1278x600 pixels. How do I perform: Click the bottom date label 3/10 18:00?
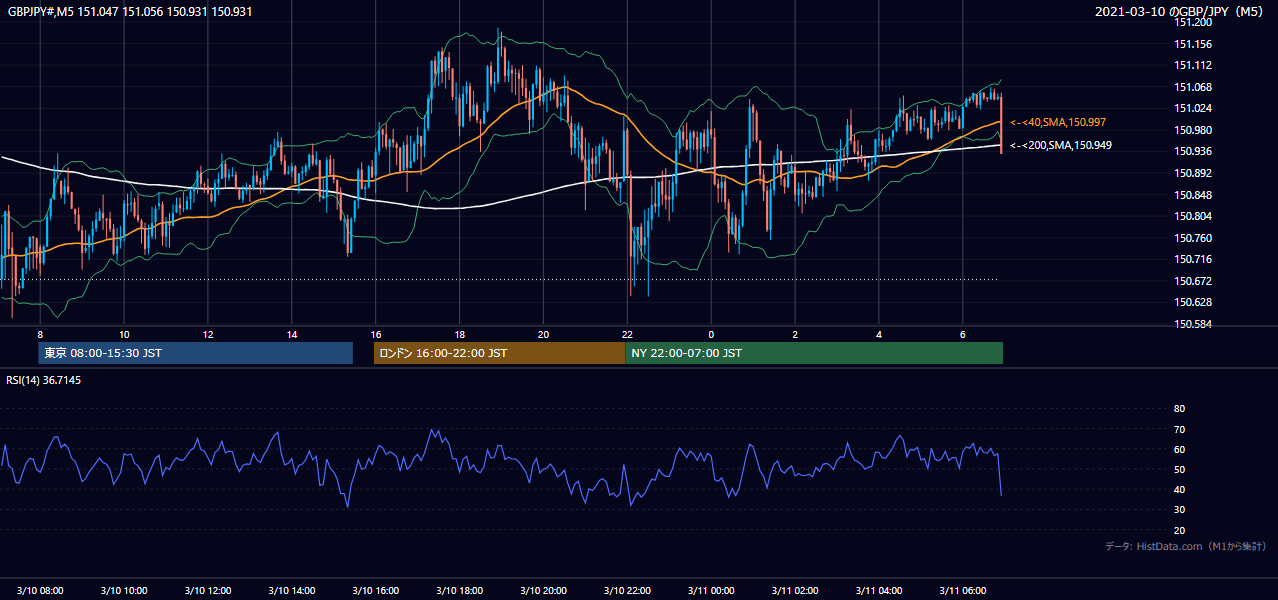click(459, 590)
